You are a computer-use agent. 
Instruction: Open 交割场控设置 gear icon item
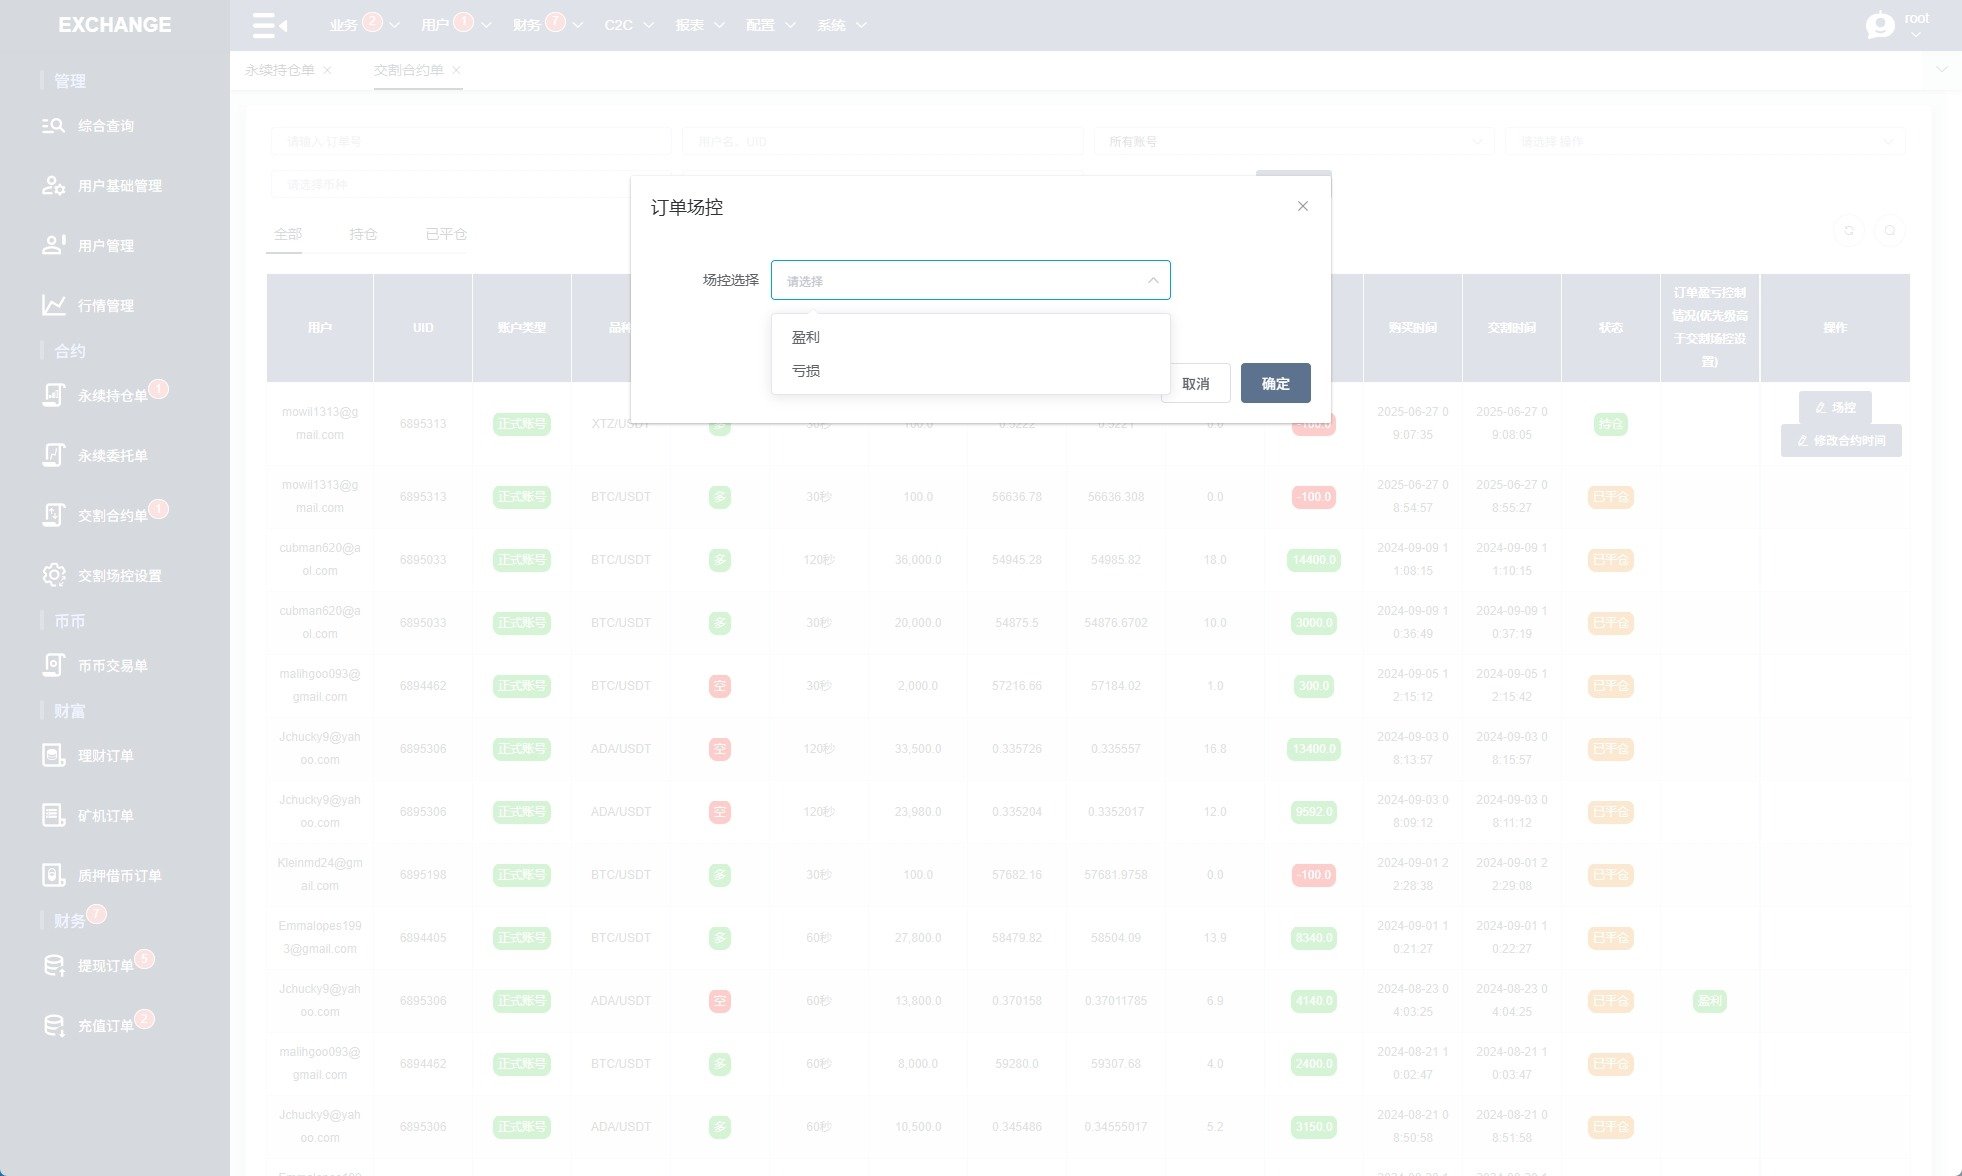pos(53,575)
